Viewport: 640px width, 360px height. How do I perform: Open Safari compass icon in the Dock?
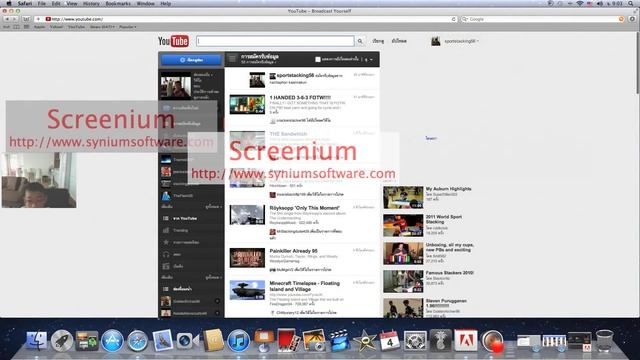138,341
